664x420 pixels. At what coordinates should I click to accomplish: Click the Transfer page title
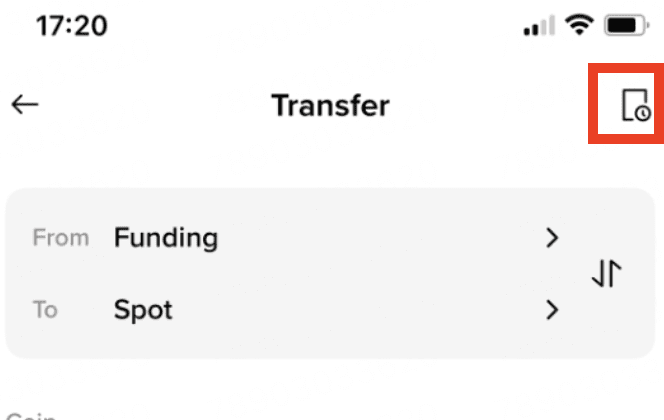(330, 105)
